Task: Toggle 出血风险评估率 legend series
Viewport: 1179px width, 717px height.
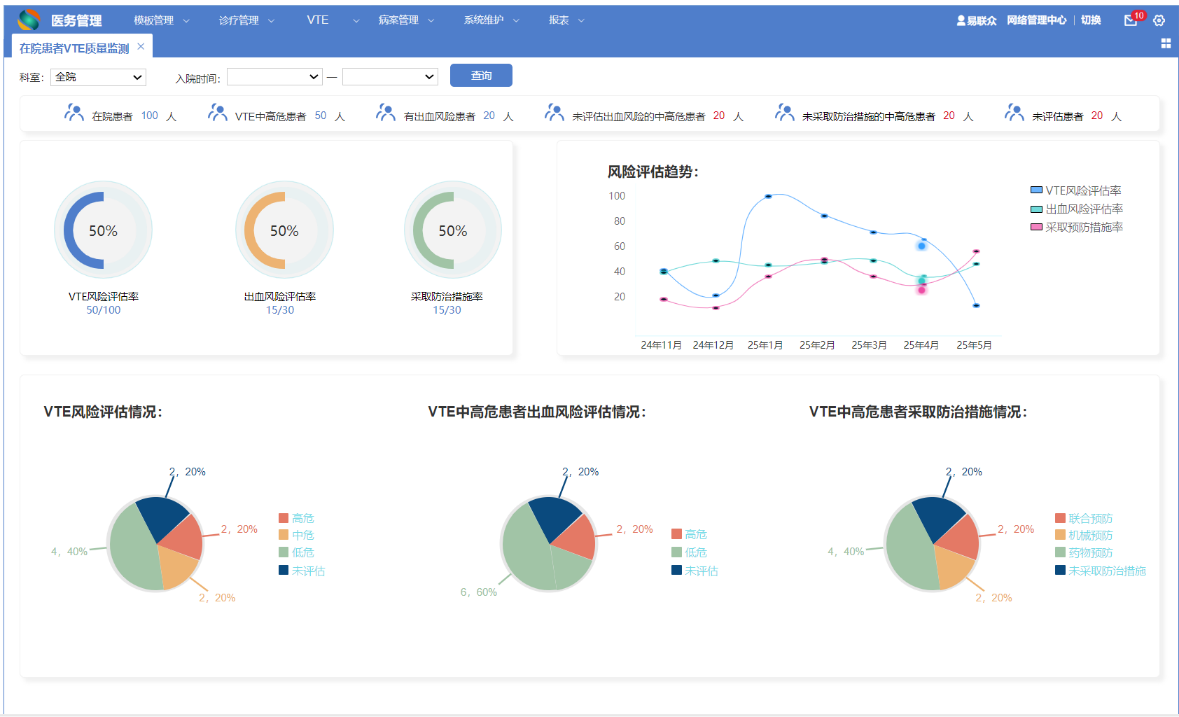Action: tap(1076, 209)
